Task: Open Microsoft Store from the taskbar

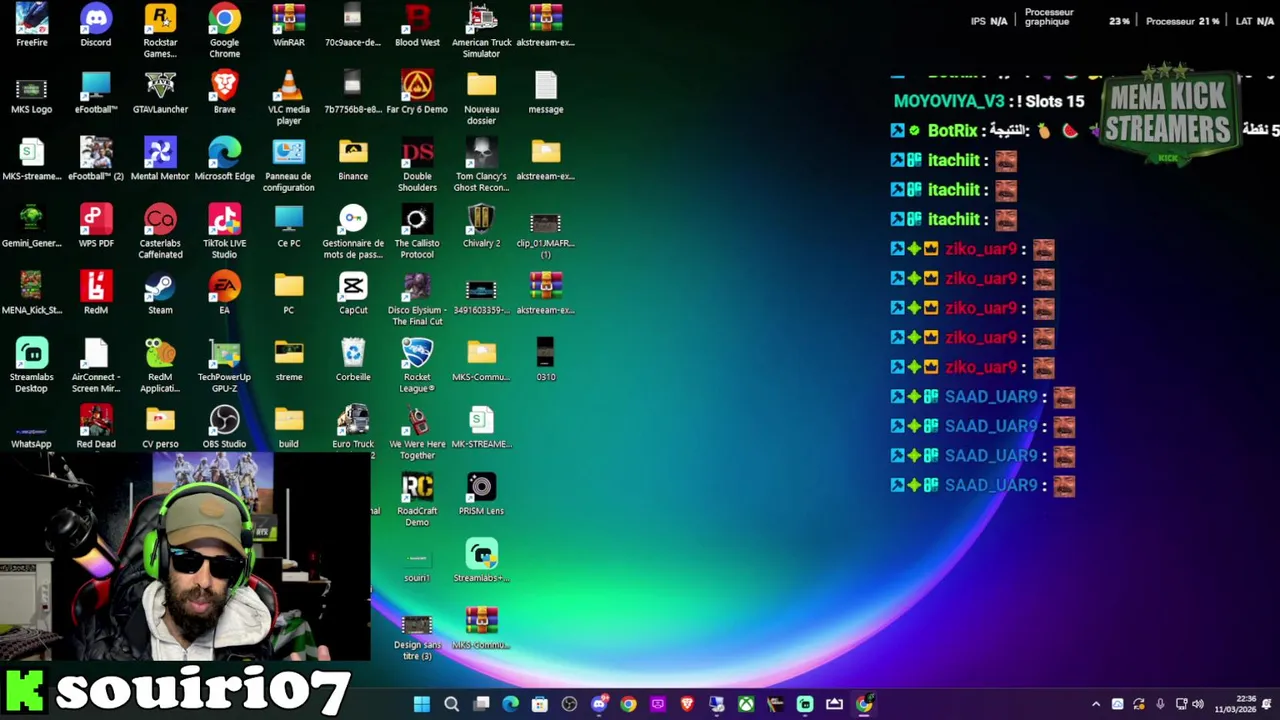Action: pos(540,704)
